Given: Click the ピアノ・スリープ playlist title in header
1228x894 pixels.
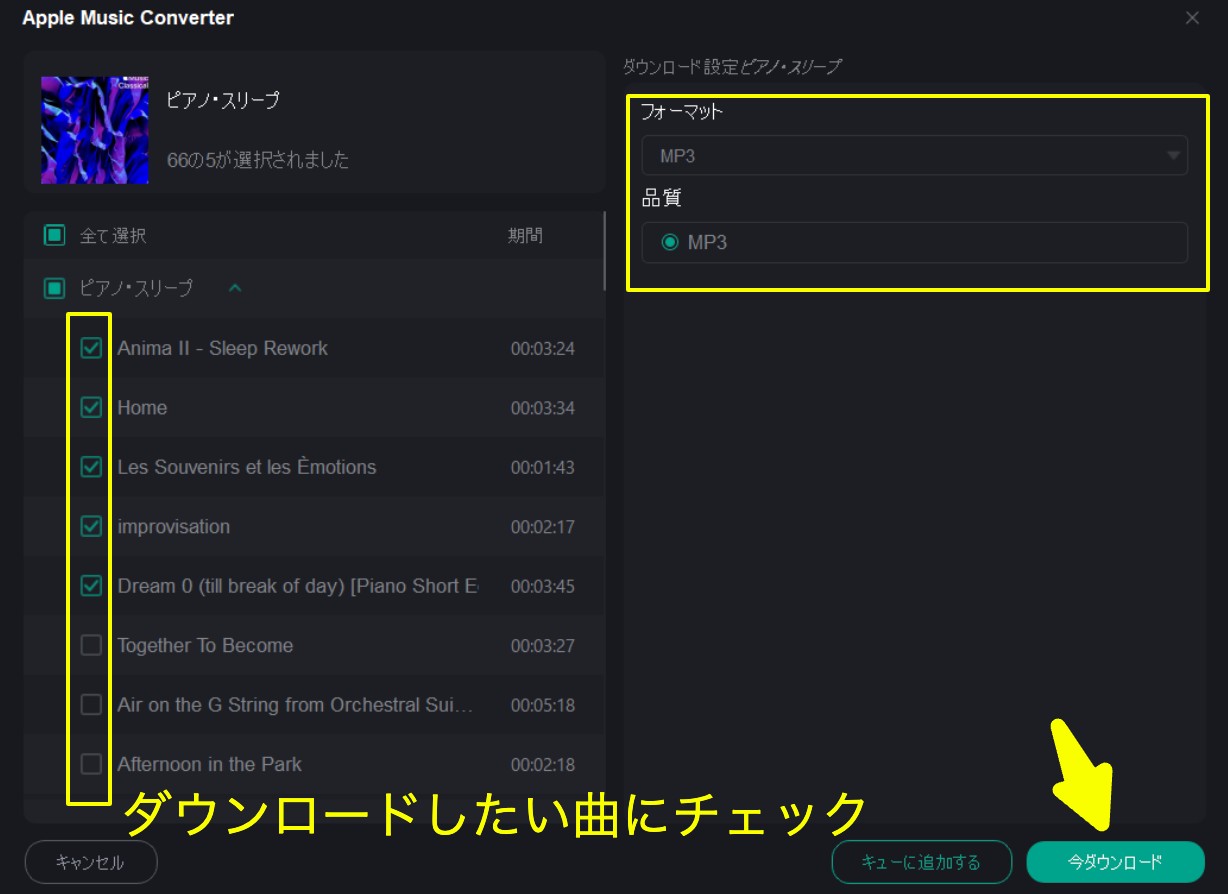Looking at the screenshot, I should [x=223, y=100].
